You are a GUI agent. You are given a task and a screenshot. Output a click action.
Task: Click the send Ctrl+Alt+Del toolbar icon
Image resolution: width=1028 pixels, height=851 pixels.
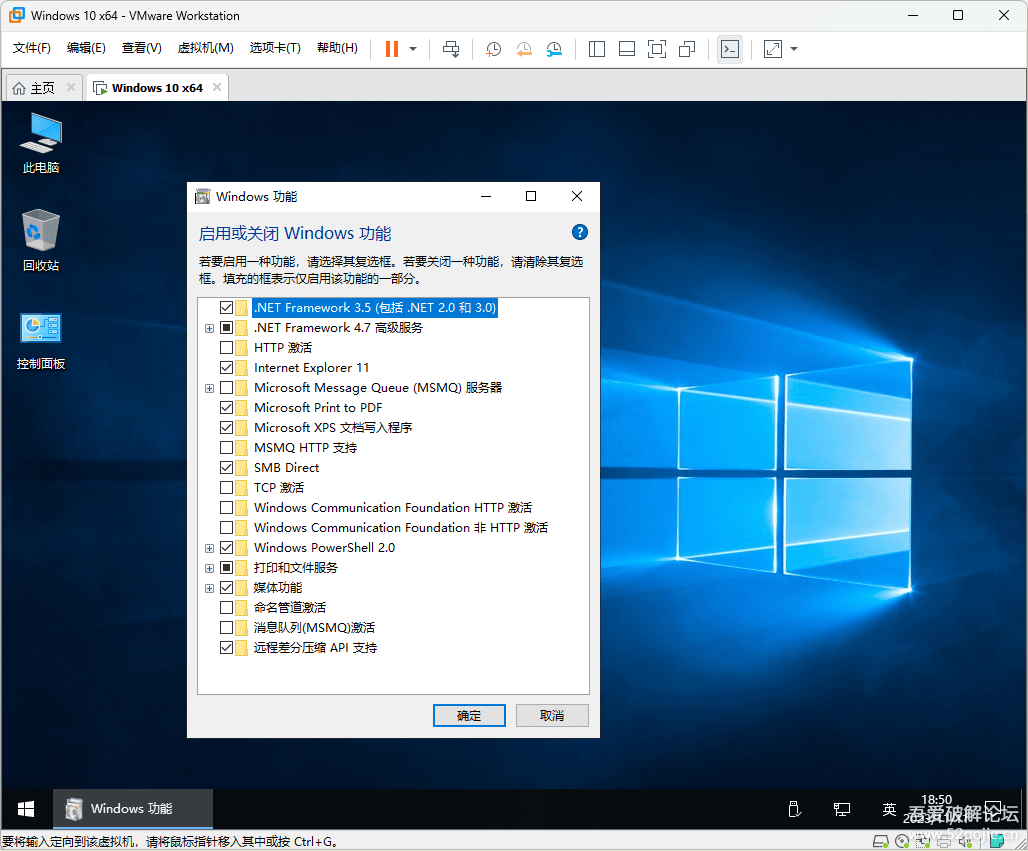coord(451,49)
